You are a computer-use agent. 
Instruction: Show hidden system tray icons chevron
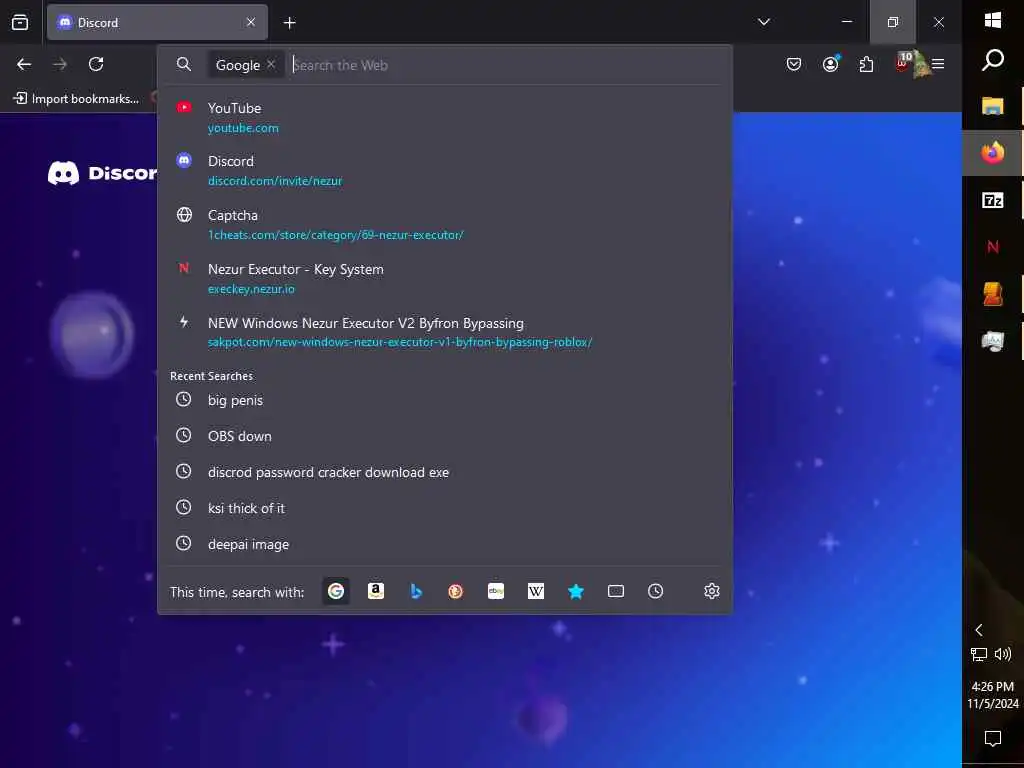coord(979,630)
